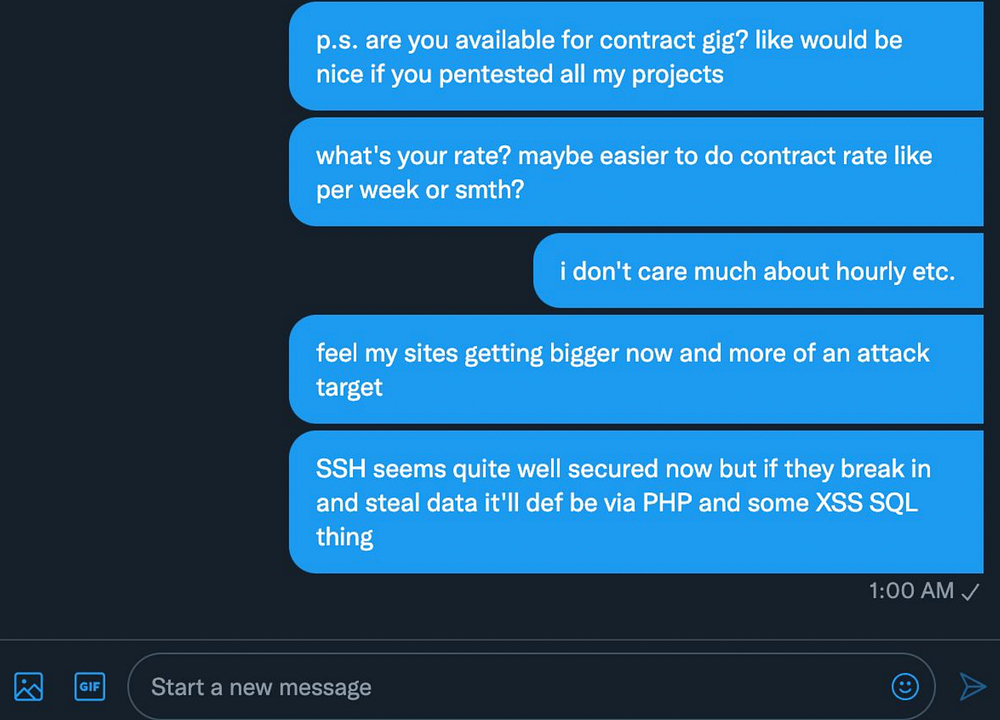
Task: Open the image attachment picker icon
Action: point(29,687)
